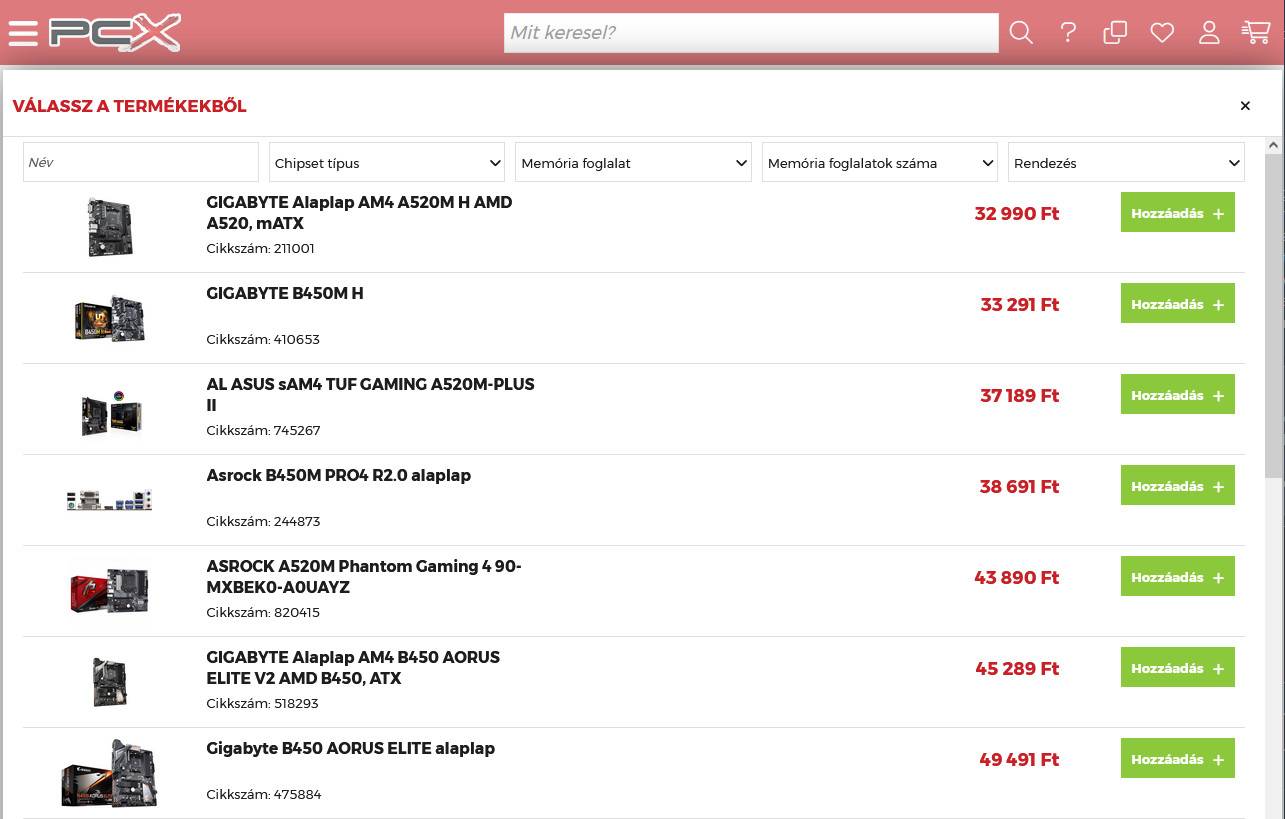The image size is (1285, 819).
Task: Add Asrock B450M PRO4 R2.0 via Hozzáadás
Action: pos(1177,486)
